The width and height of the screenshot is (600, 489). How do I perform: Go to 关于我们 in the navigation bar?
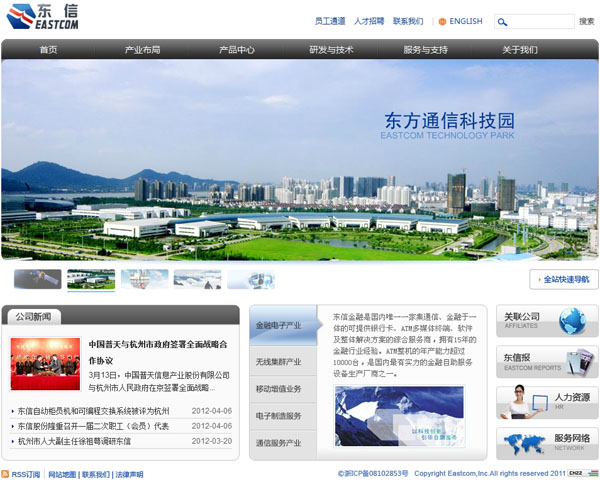click(519, 49)
